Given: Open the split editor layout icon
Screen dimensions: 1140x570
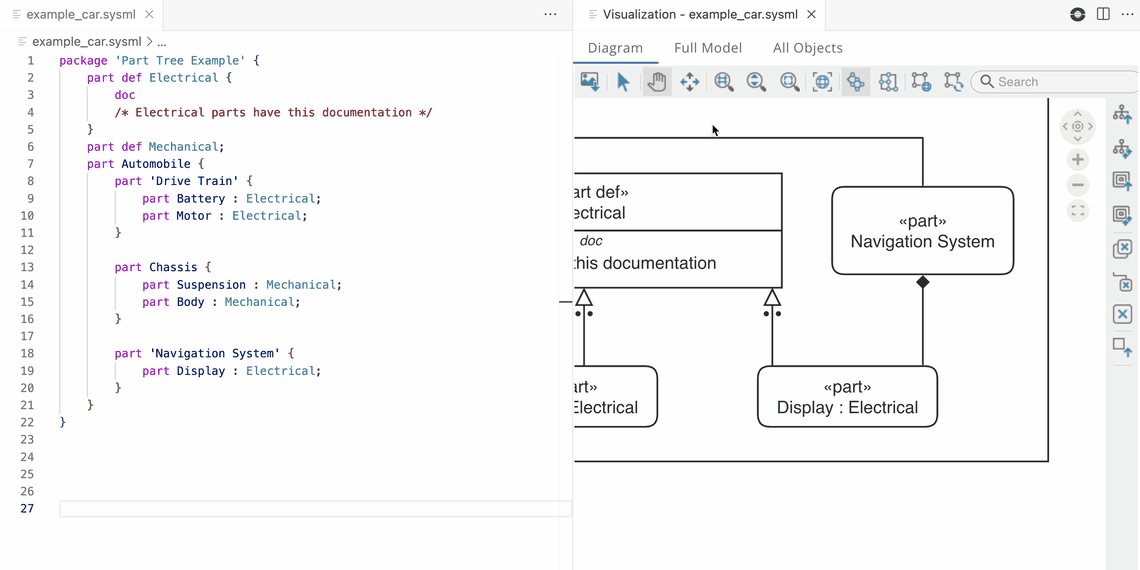Looking at the screenshot, I should 1103,14.
